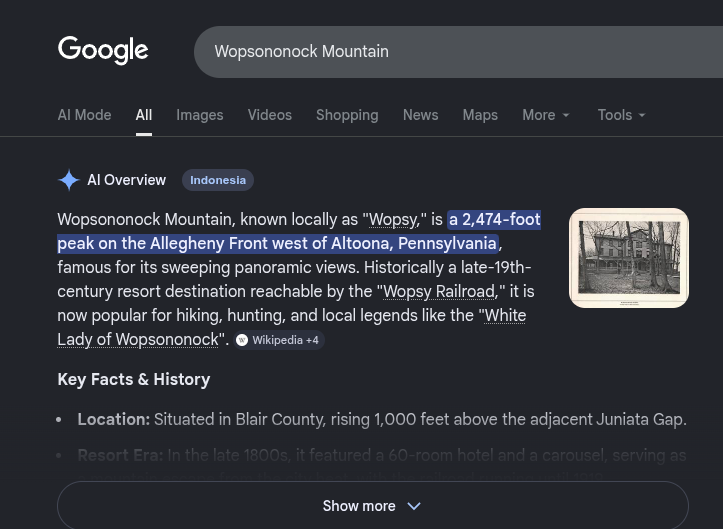Select the All results tab
The height and width of the screenshot is (529, 723).
tap(144, 115)
